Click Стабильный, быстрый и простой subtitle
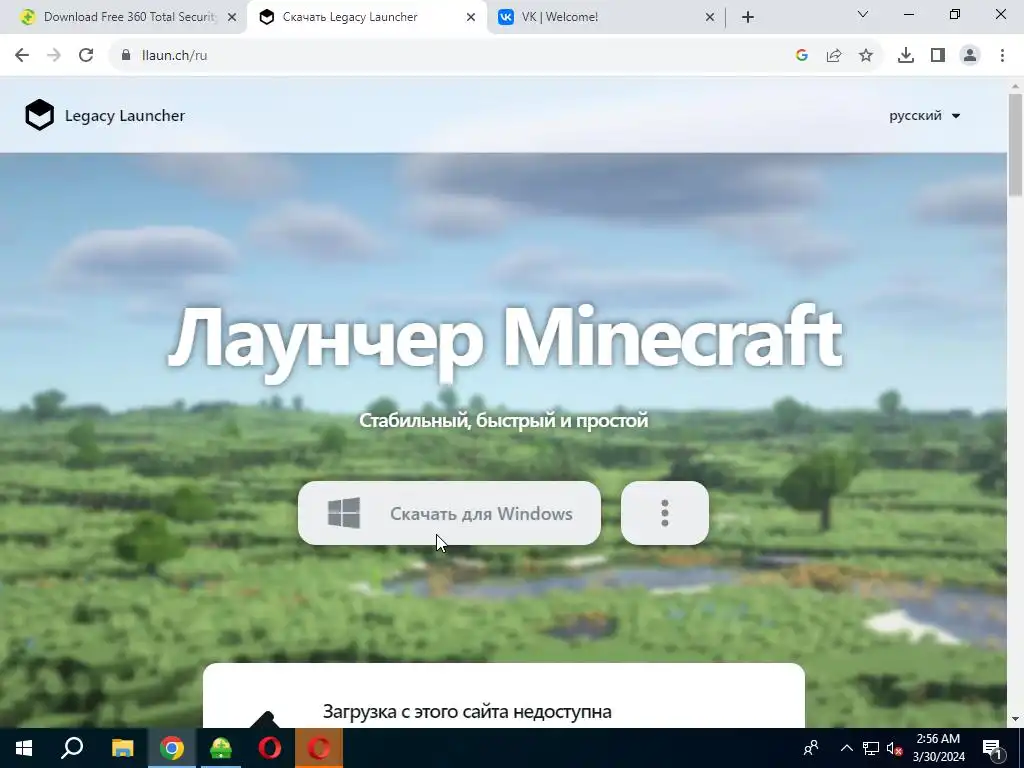Viewport: 1024px width, 768px height. 504,420
